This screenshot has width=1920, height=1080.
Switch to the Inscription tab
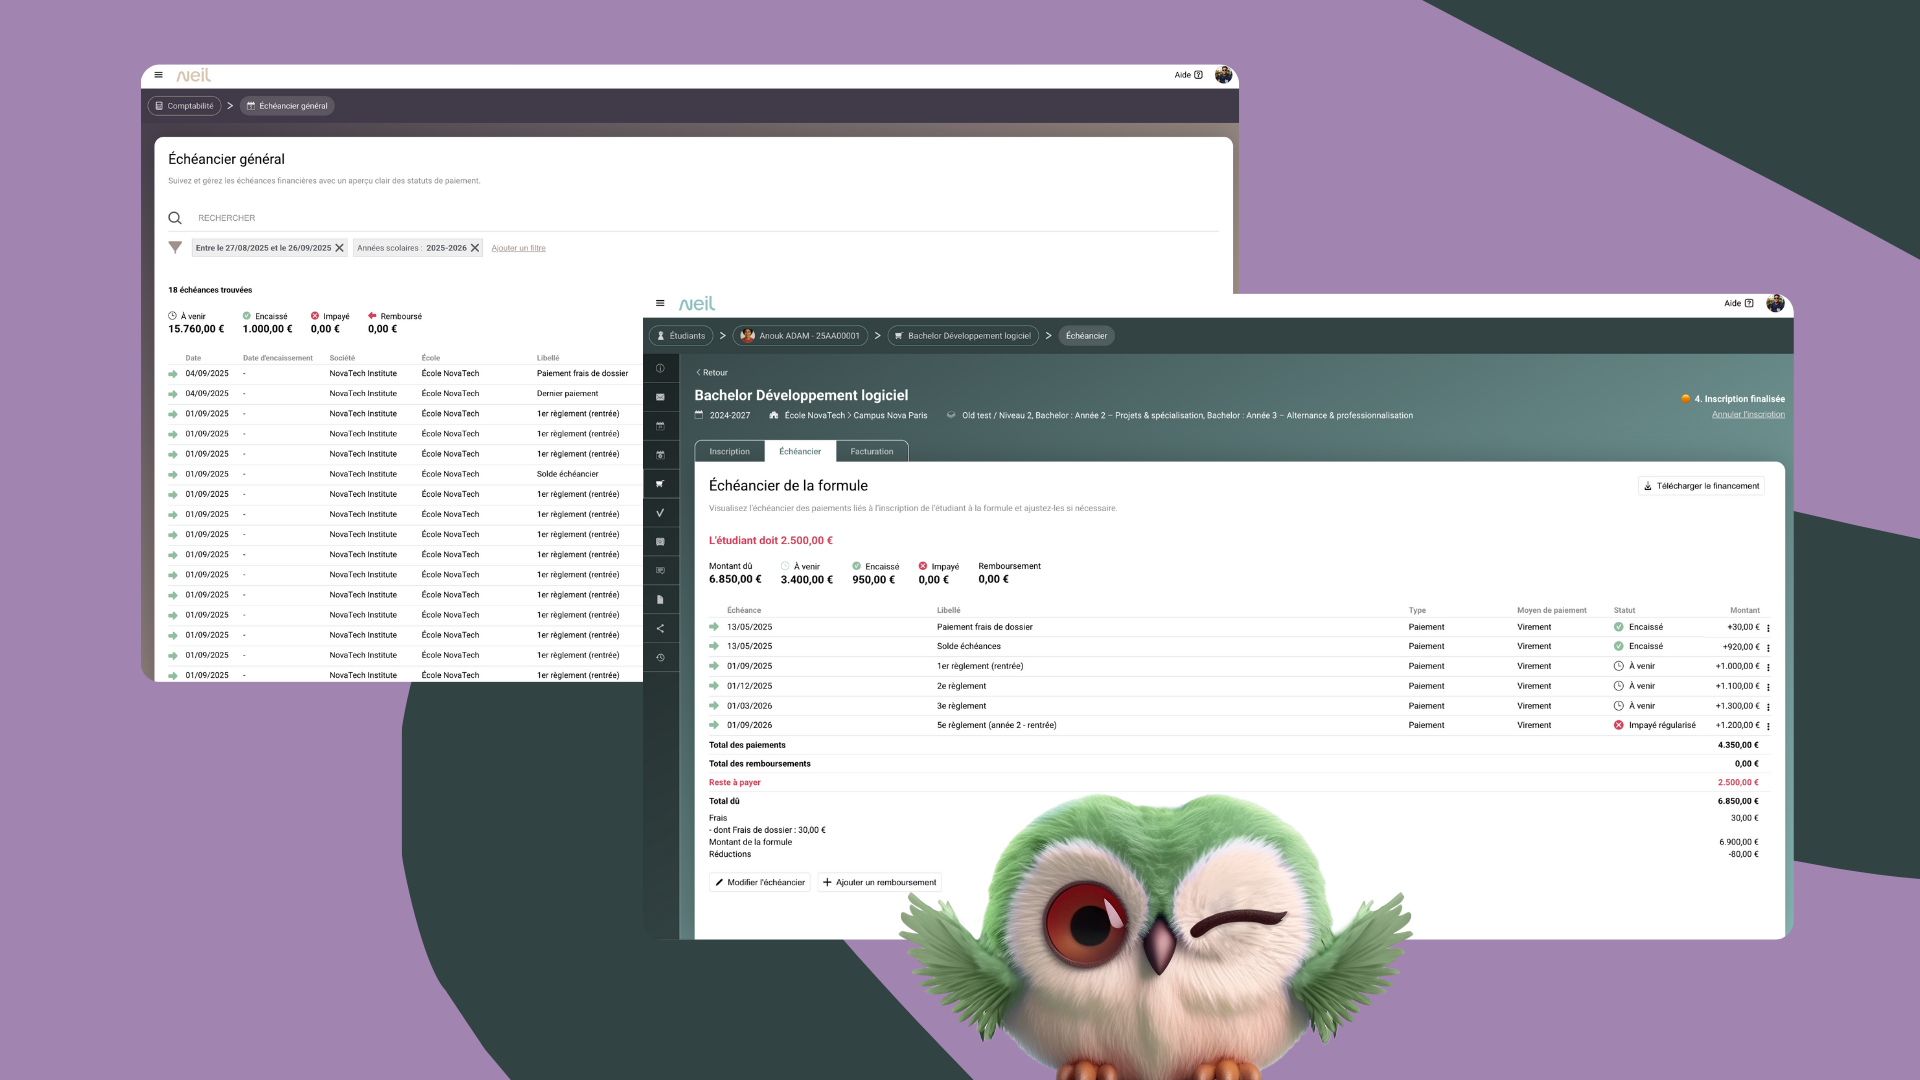(729, 452)
